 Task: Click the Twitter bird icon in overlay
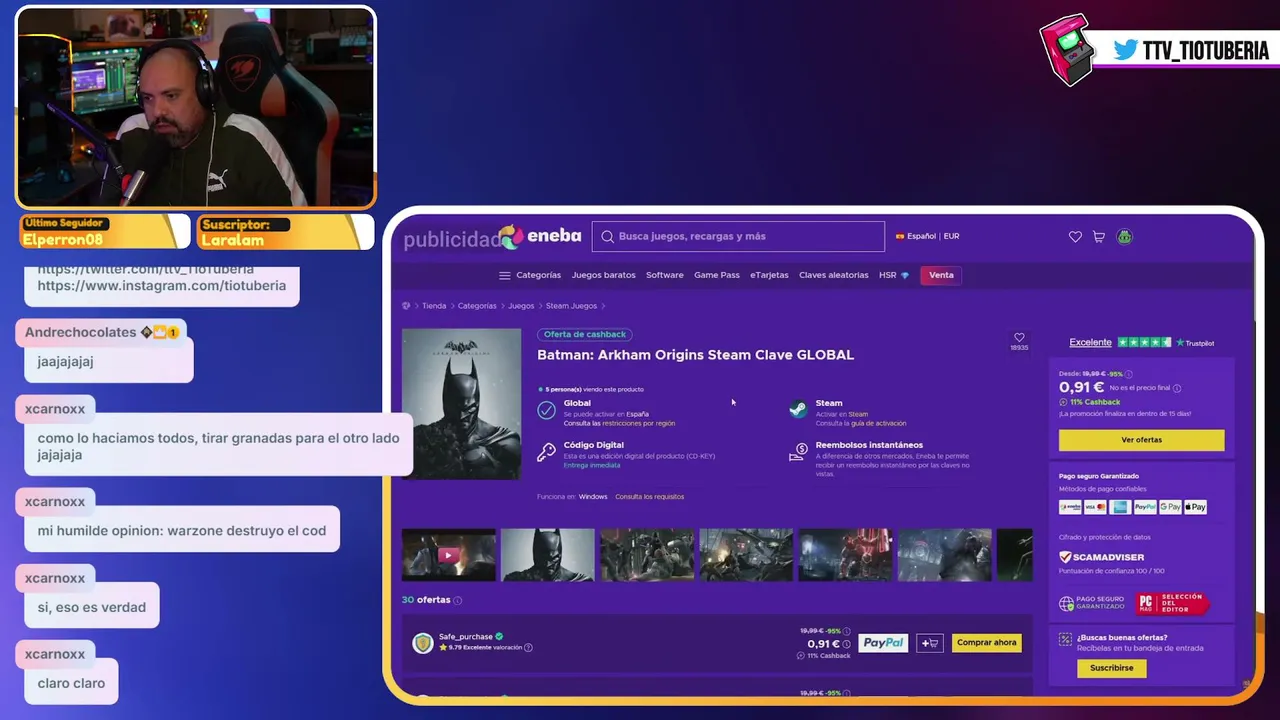coord(1126,50)
